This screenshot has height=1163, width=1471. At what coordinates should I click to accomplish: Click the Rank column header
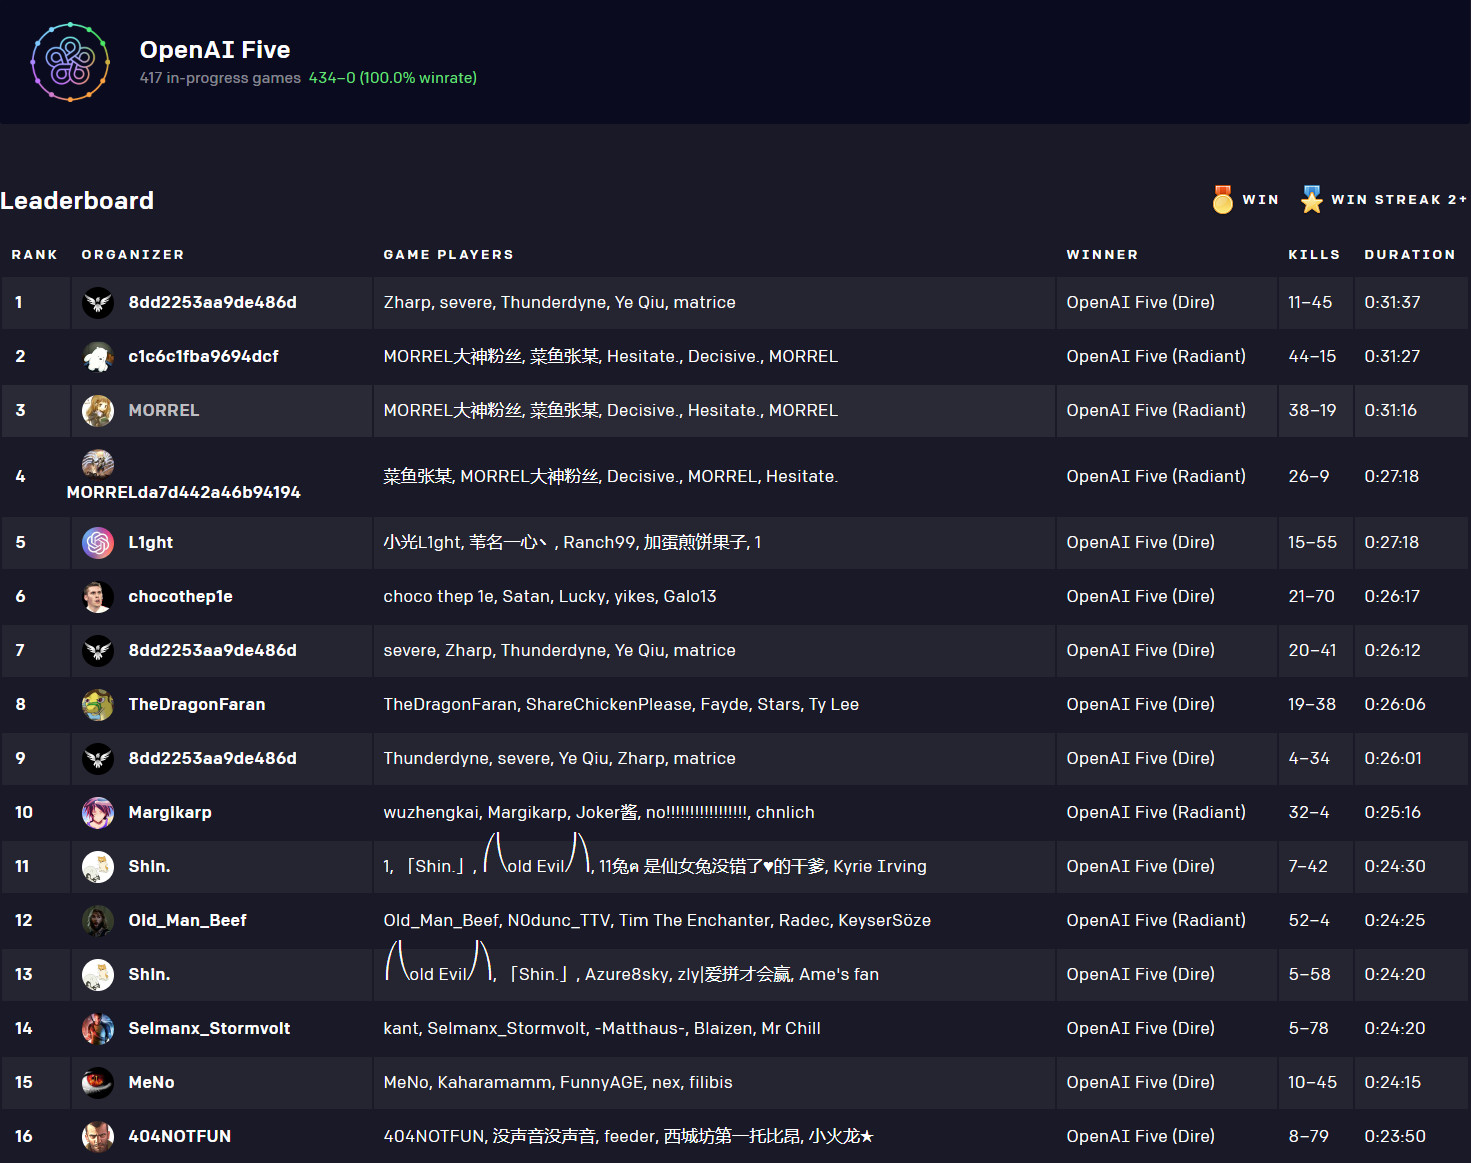tap(34, 255)
